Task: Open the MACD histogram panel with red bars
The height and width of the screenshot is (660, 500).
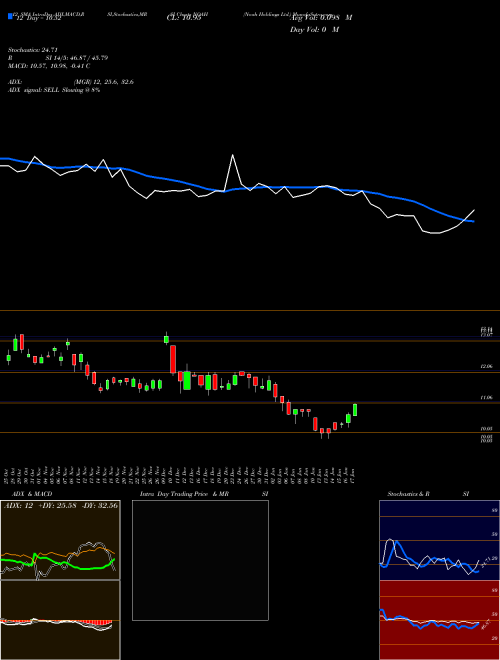Action: coord(60,620)
